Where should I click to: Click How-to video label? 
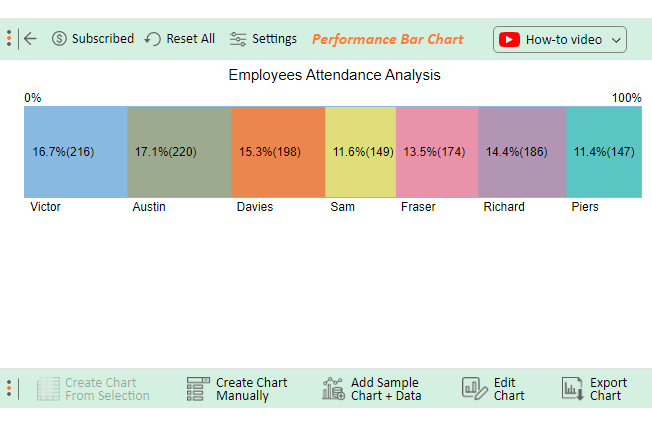click(x=564, y=40)
